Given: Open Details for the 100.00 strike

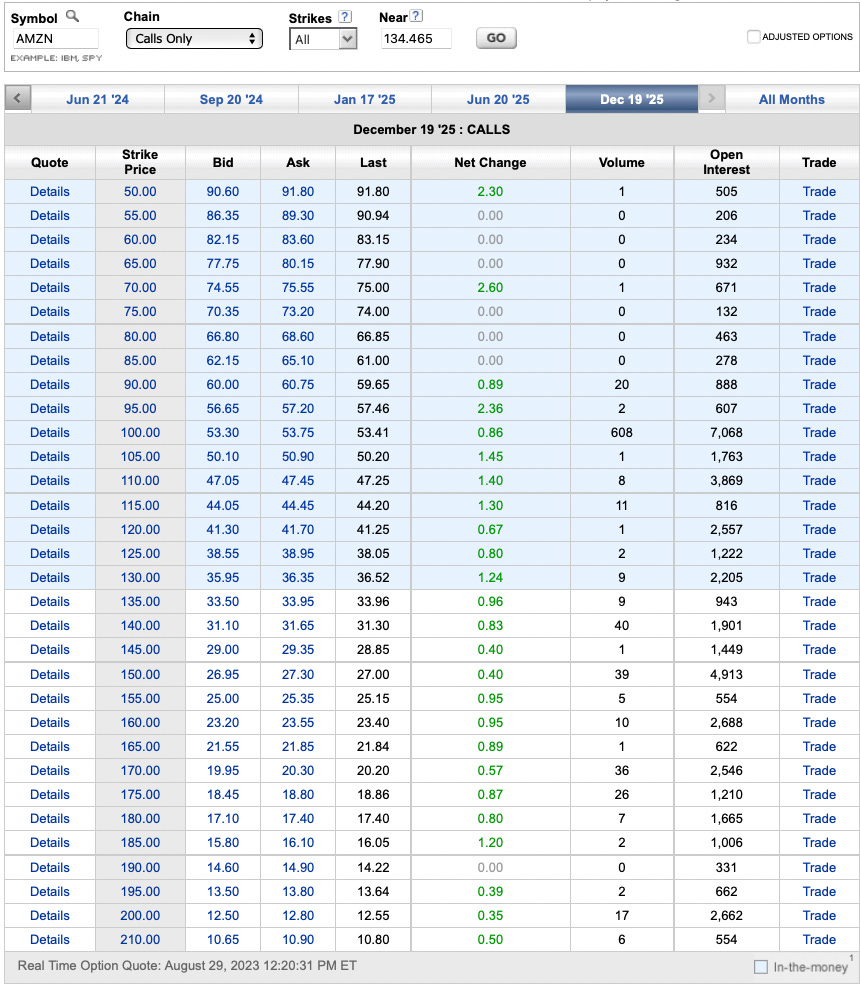Looking at the screenshot, I should [x=50, y=432].
